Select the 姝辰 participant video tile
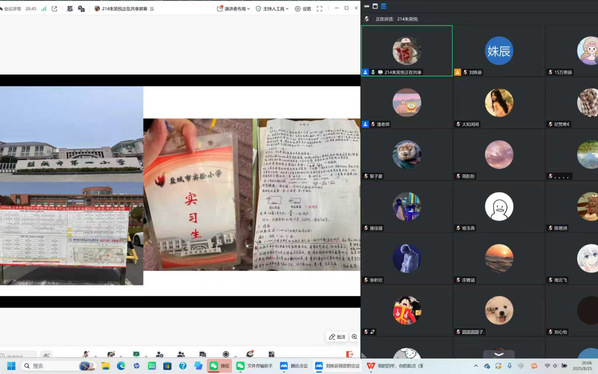 [499, 51]
